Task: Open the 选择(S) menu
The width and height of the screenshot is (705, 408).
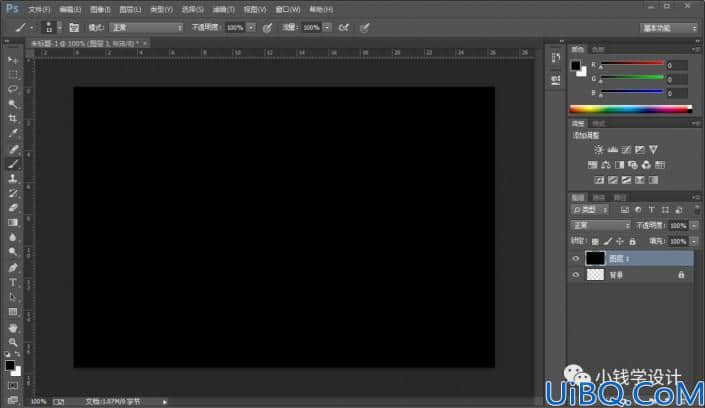Action: 192,9
